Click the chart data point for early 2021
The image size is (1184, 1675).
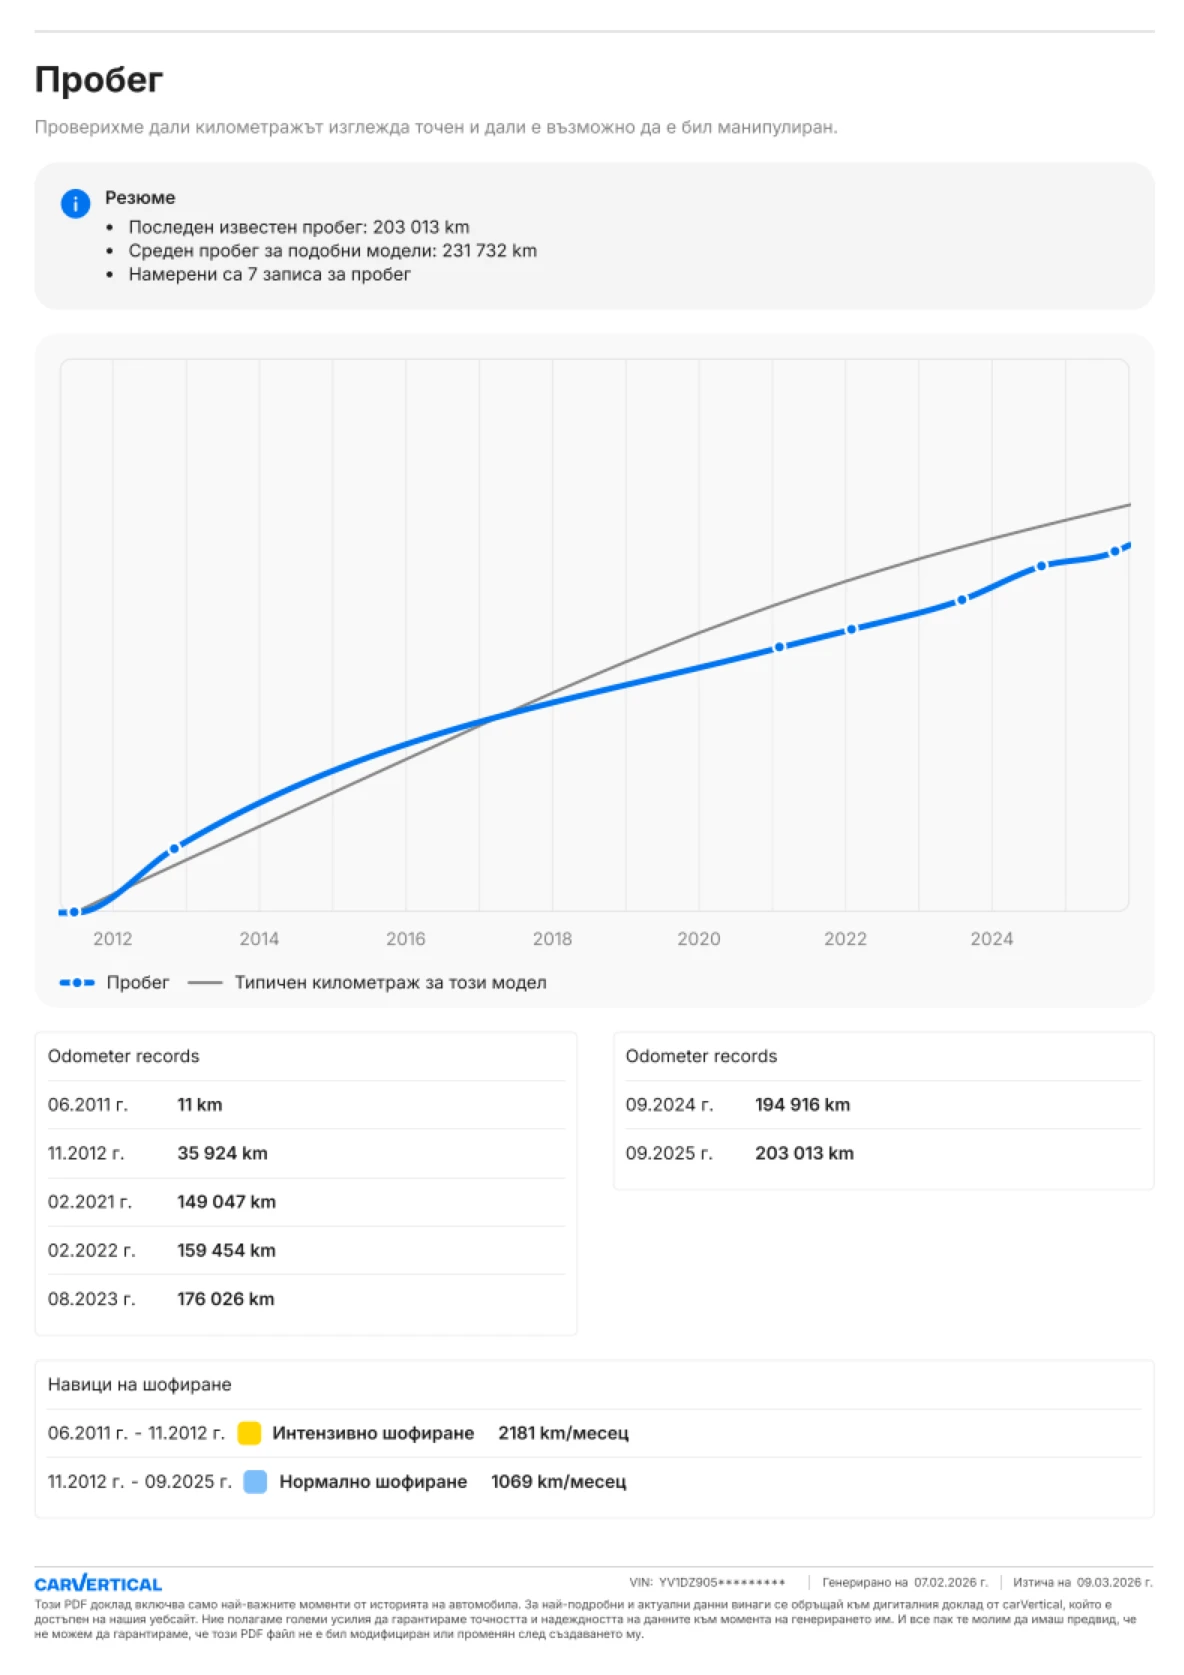click(780, 647)
